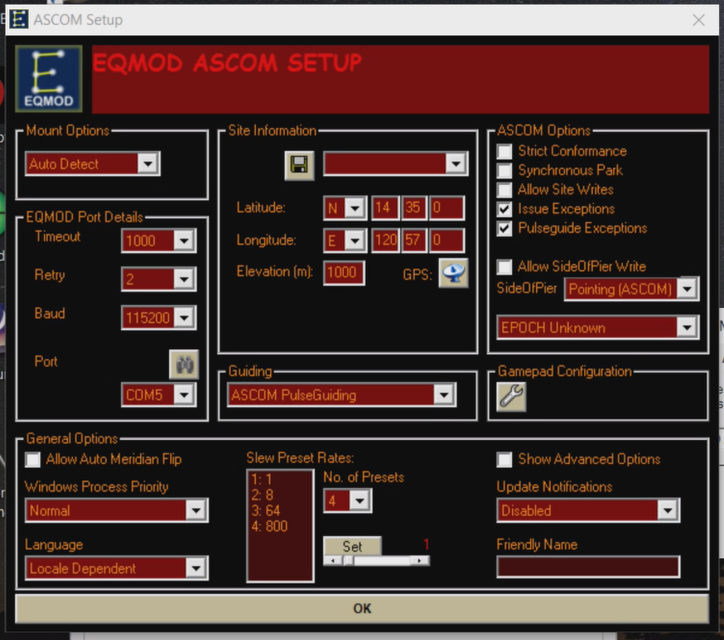Click the latitude minutes field 35
The width and height of the screenshot is (724, 640).
414,208
